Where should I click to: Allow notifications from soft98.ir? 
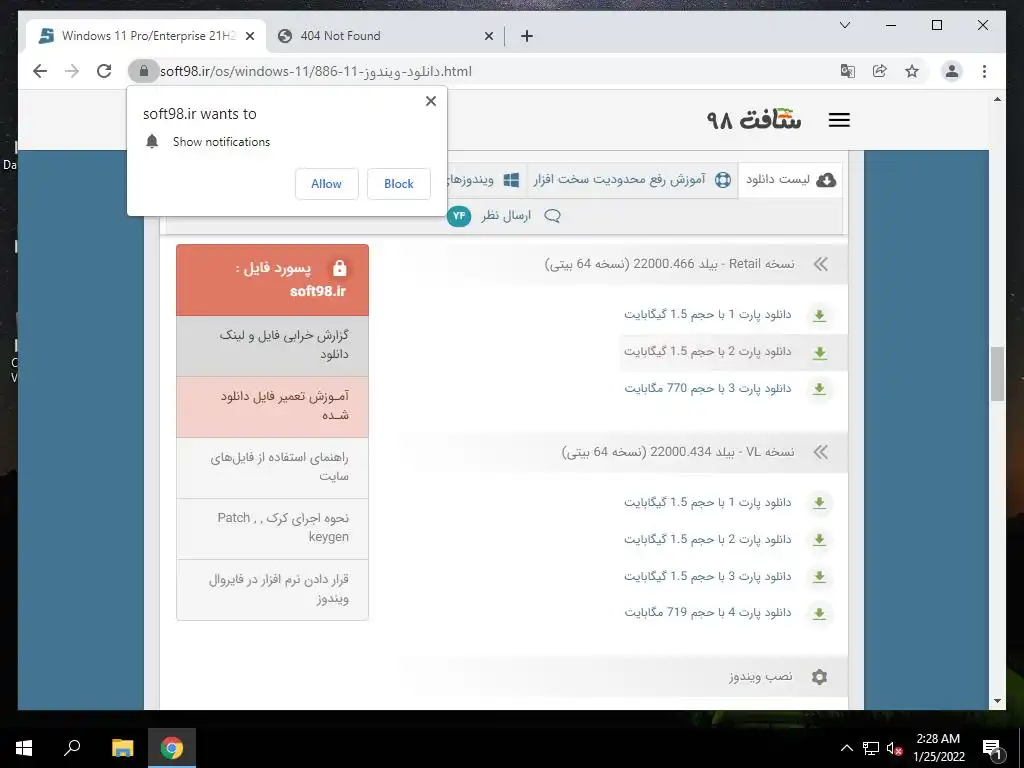click(x=327, y=184)
